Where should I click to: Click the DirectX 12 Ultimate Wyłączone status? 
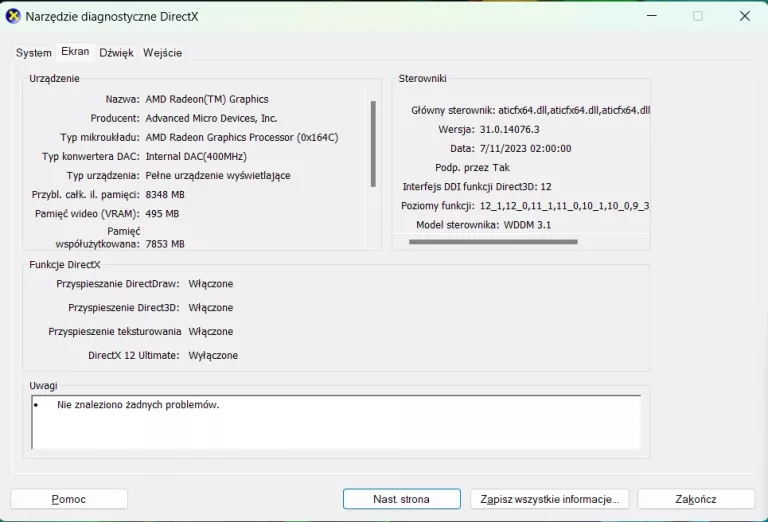213,355
